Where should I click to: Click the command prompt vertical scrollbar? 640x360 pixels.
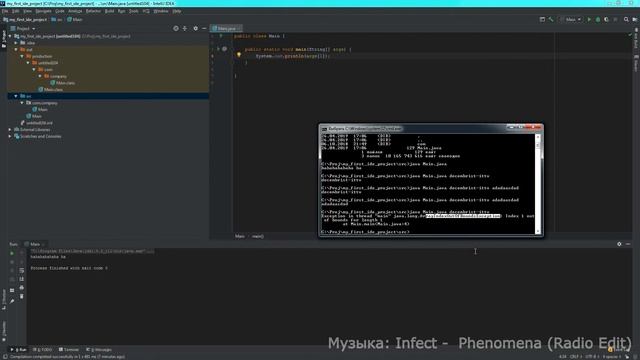point(538,184)
